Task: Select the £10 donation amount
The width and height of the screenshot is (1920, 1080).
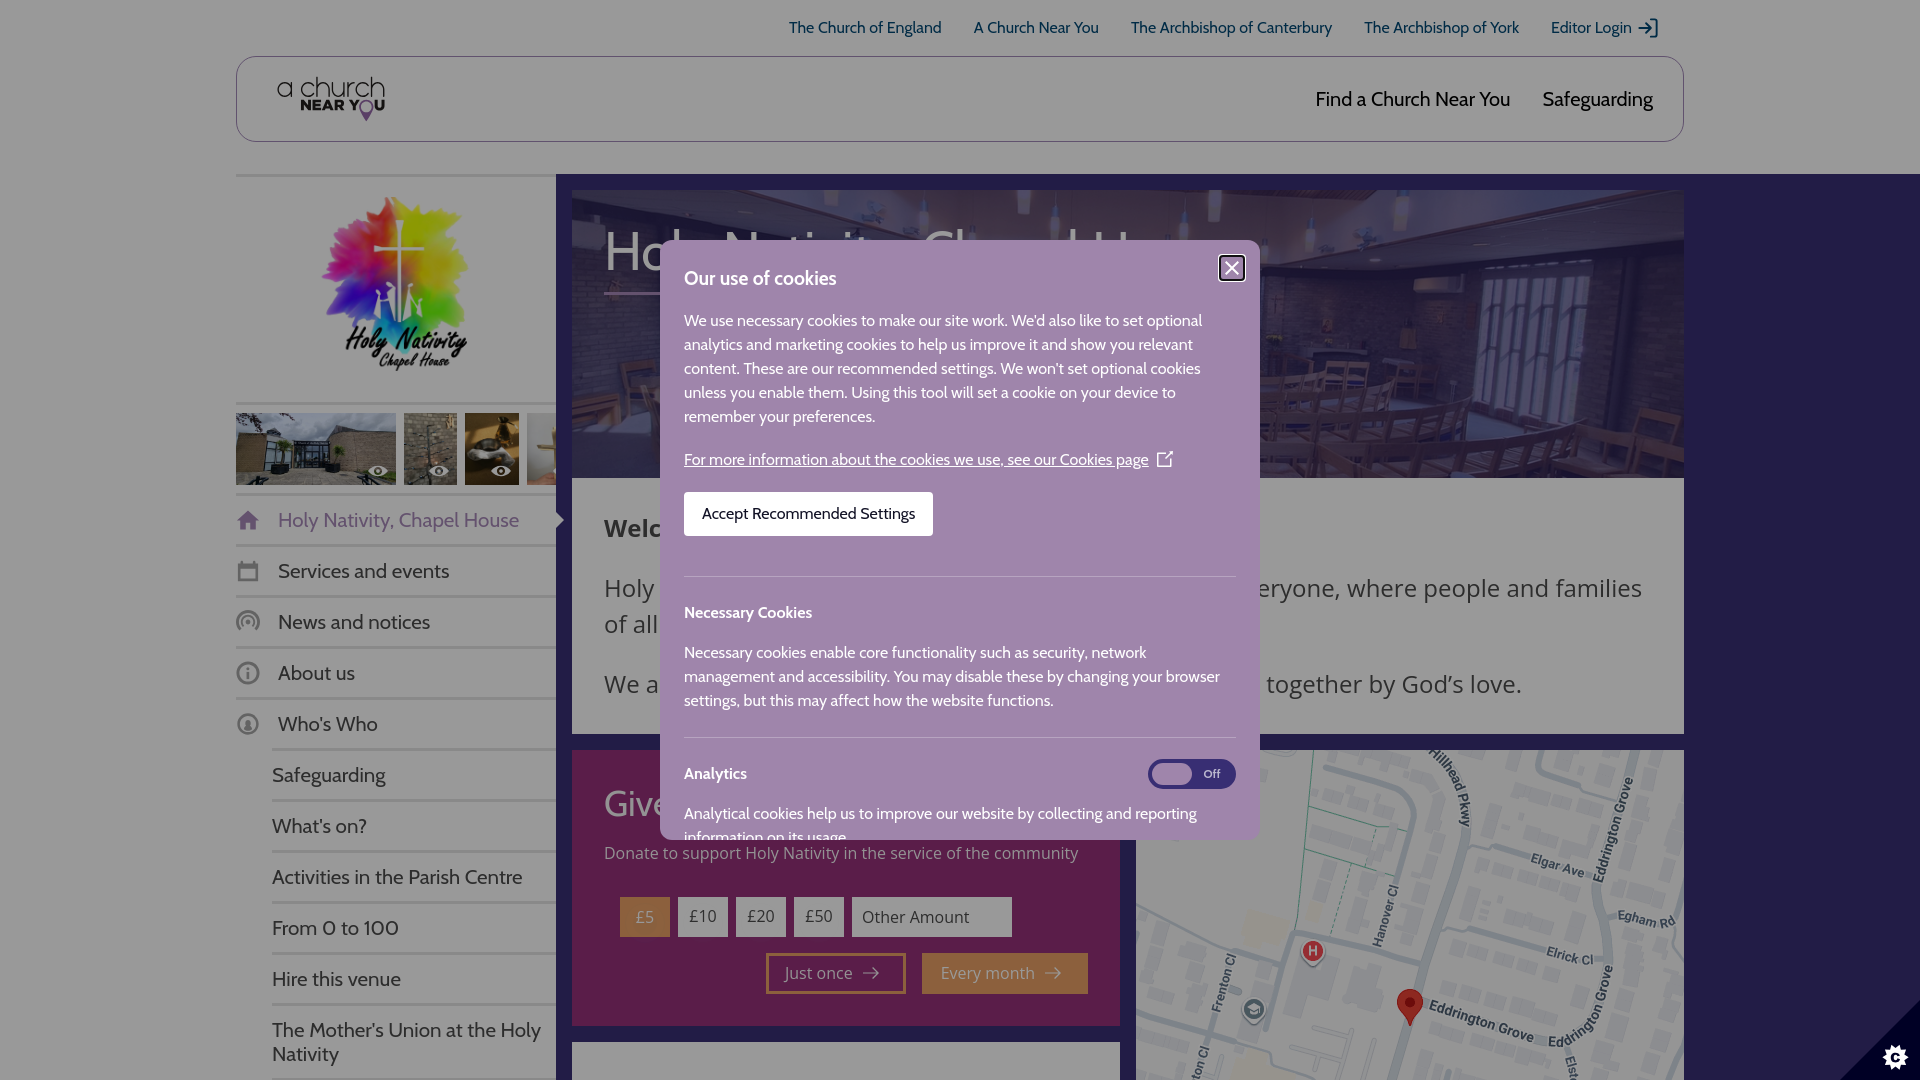Action: 703,917
